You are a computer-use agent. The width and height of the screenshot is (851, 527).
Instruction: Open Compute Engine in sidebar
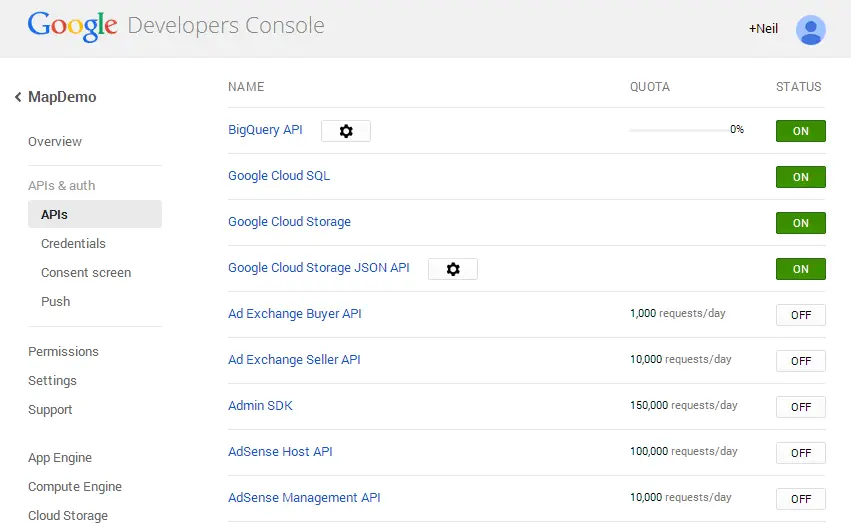coord(75,487)
